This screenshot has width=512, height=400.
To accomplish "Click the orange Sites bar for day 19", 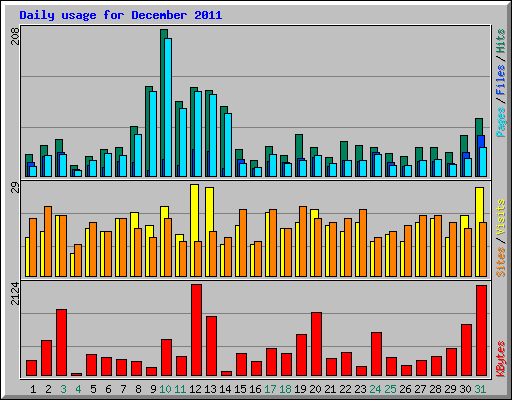I will point(303,241).
